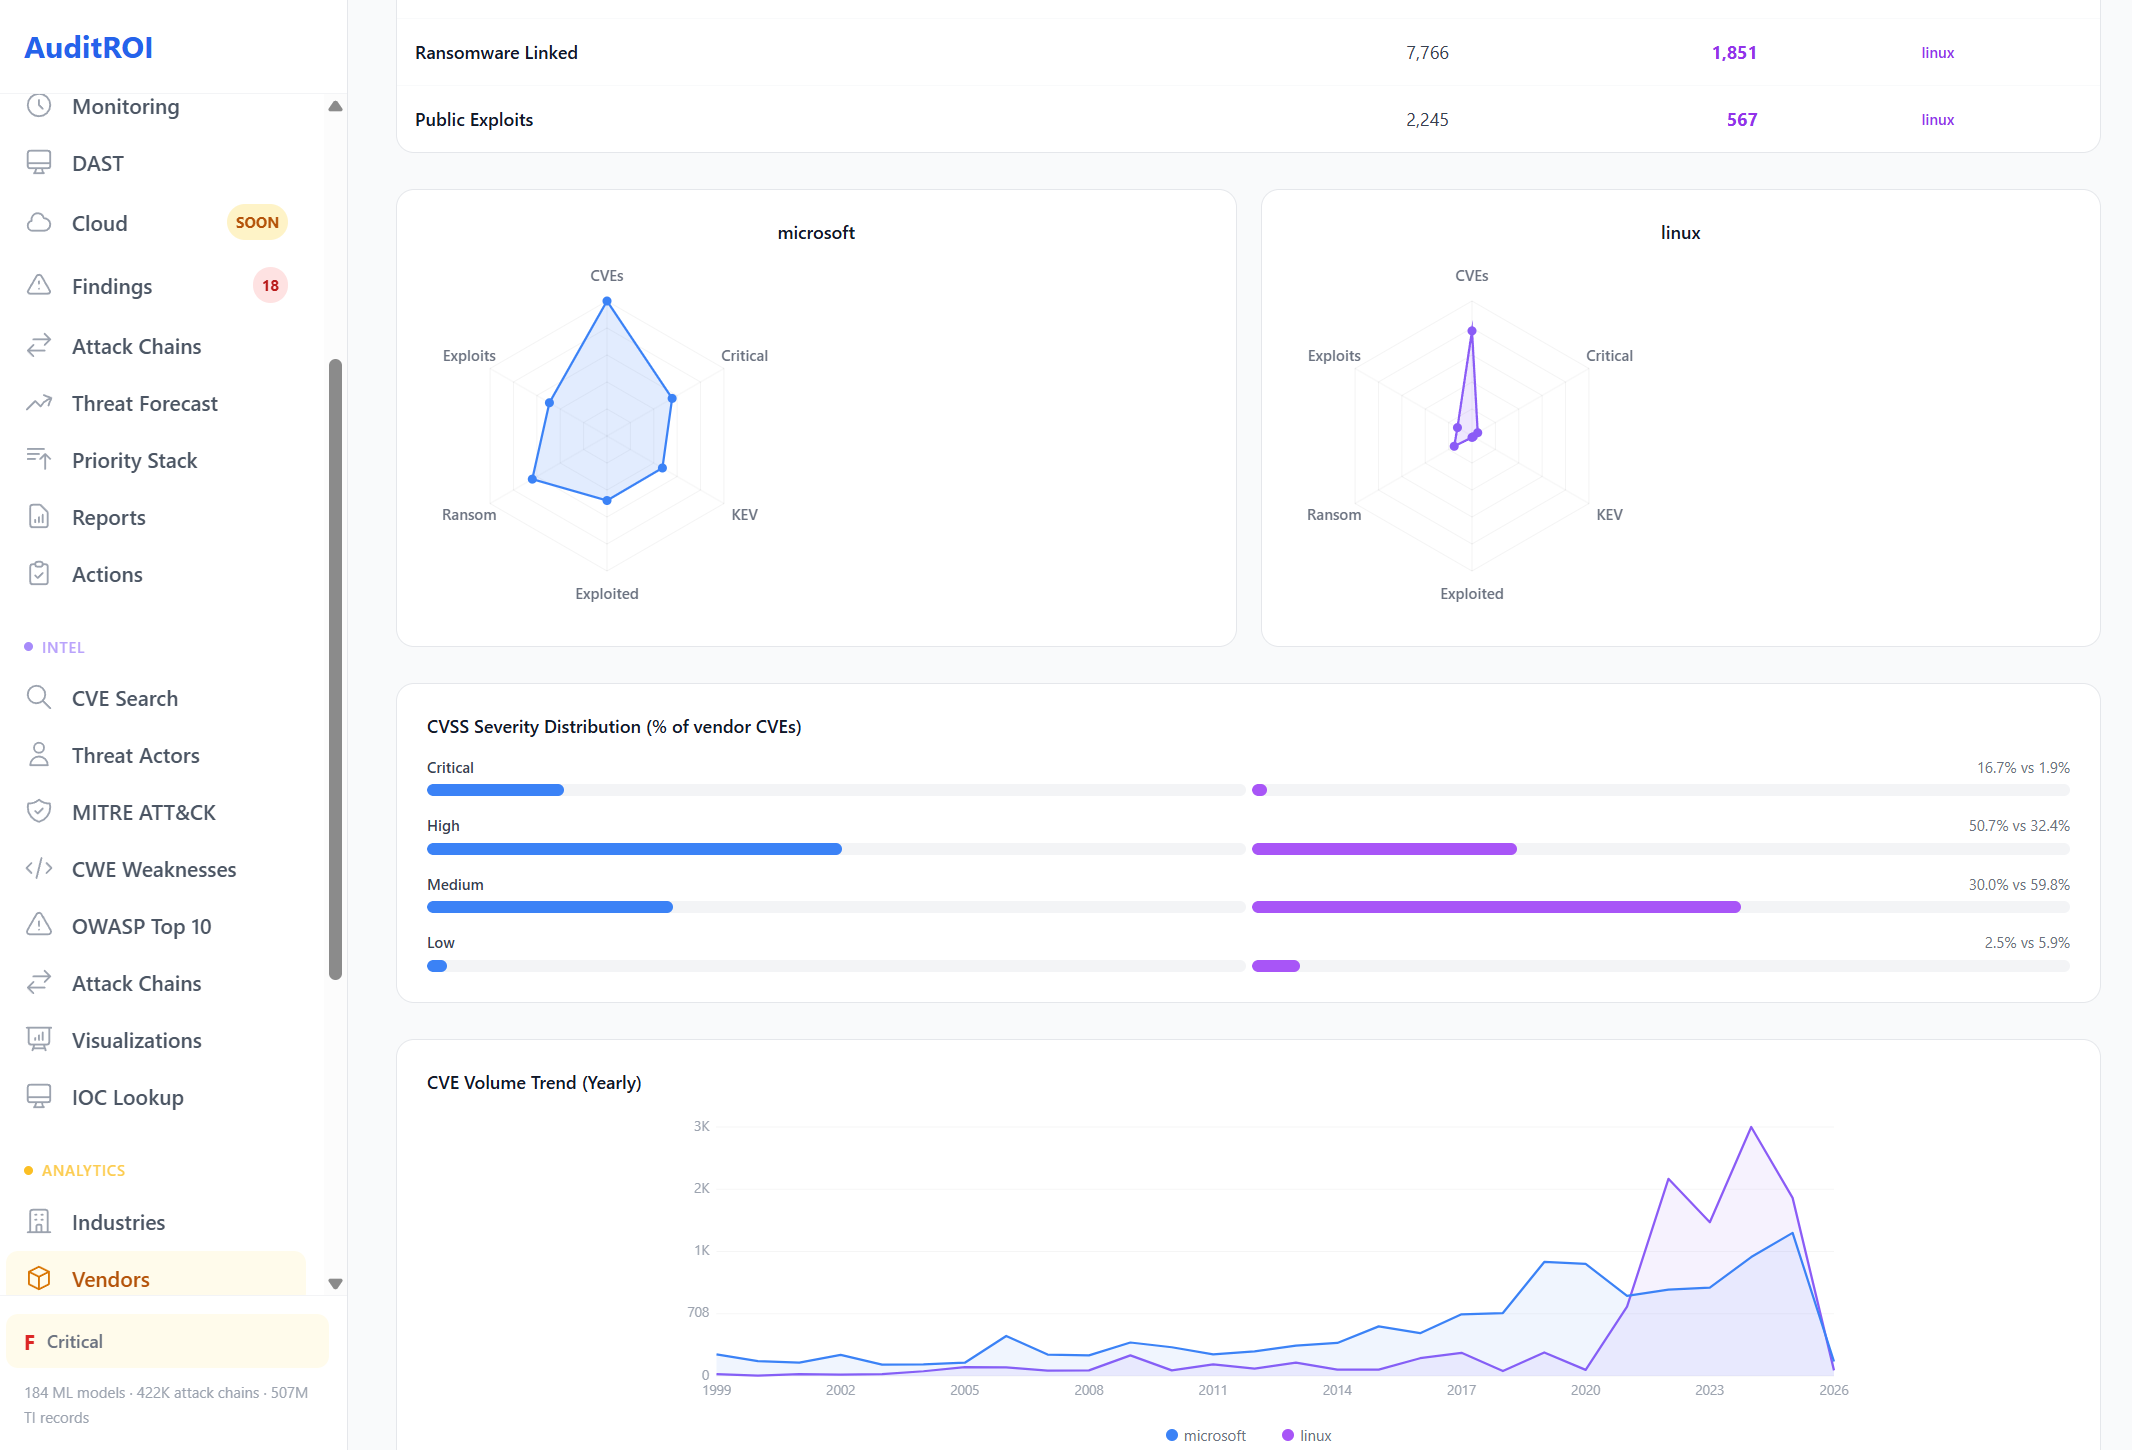
Task: Toggle the microsoft series in the legend
Action: pos(1205,1434)
